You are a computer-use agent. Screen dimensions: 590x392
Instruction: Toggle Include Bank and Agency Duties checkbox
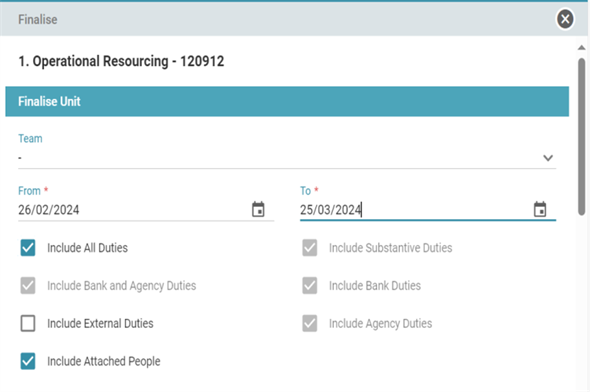(28, 286)
